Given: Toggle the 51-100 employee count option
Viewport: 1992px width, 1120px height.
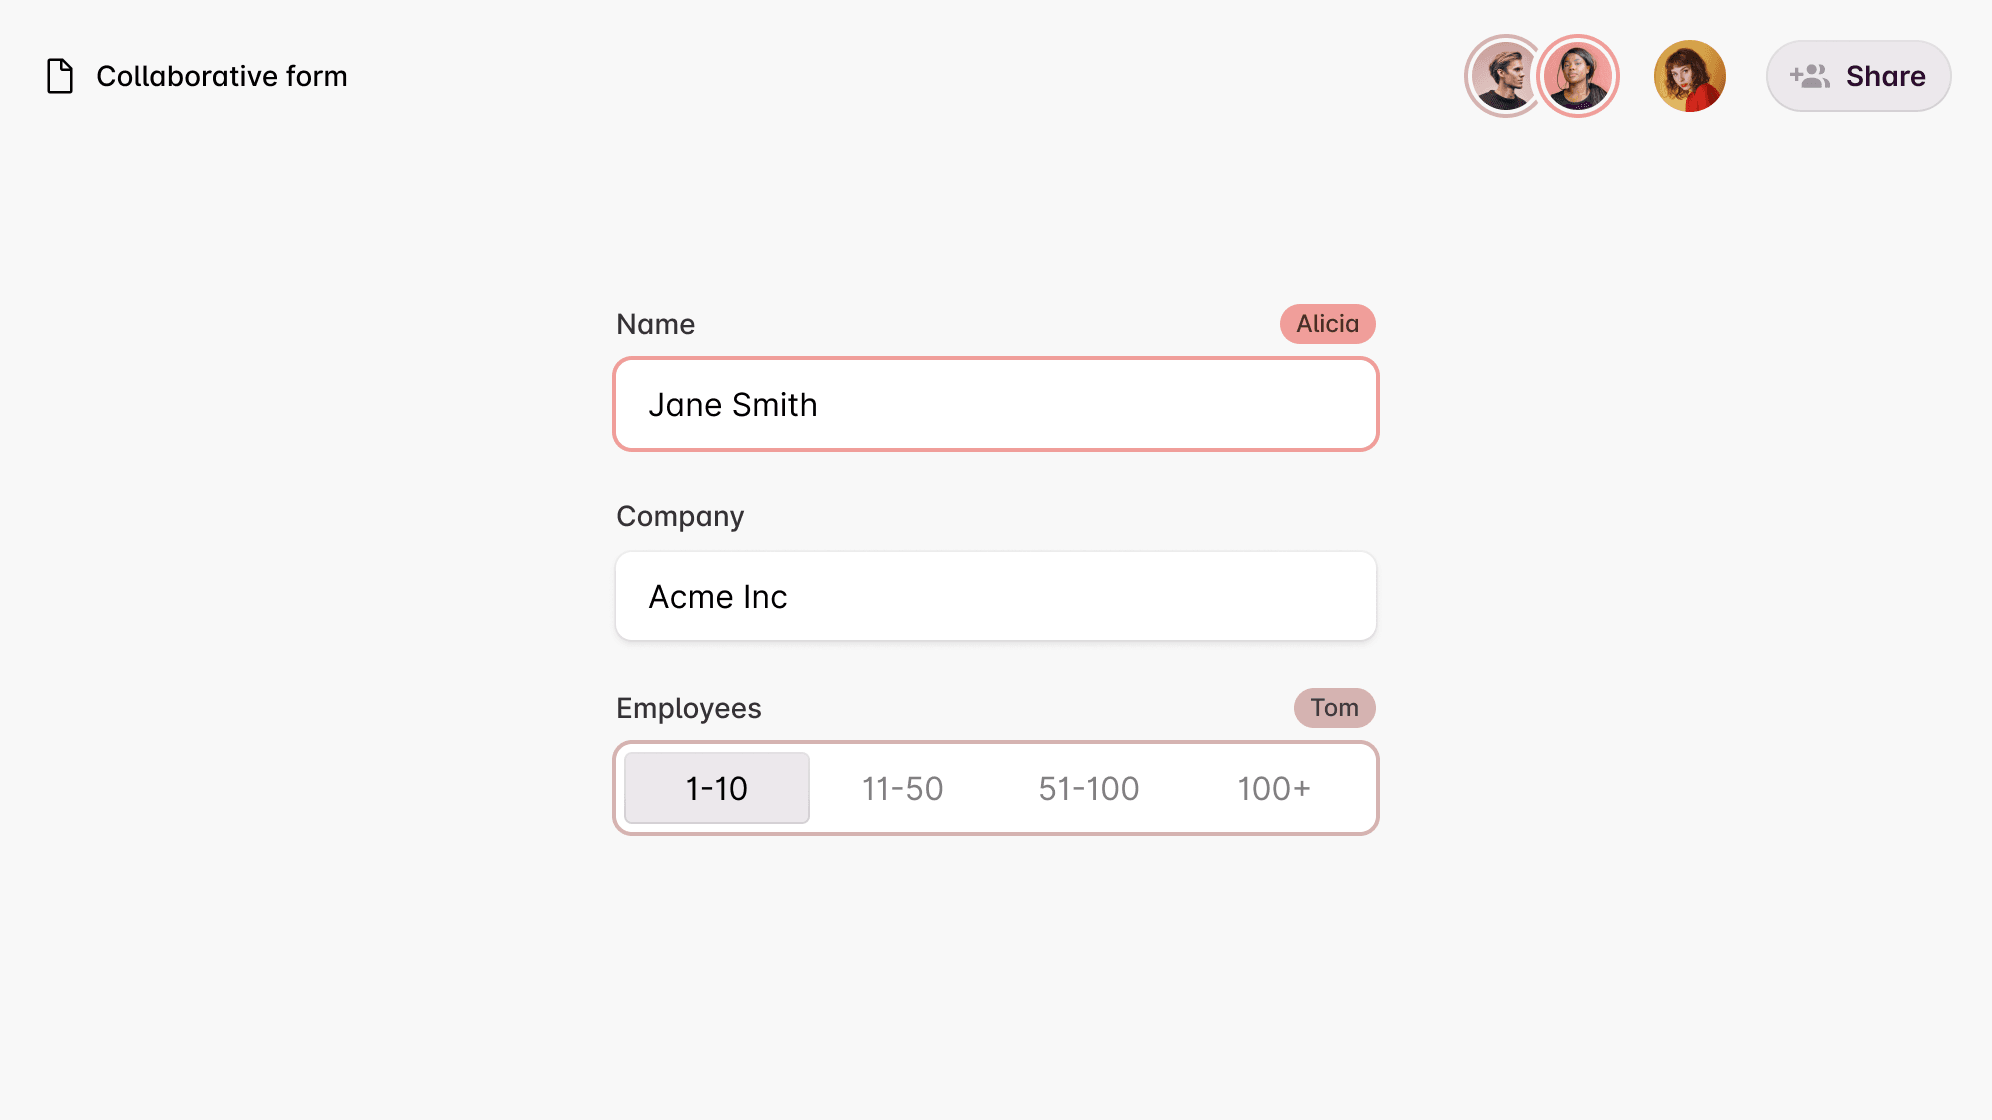Looking at the screenshot, I should point(1089,788).
